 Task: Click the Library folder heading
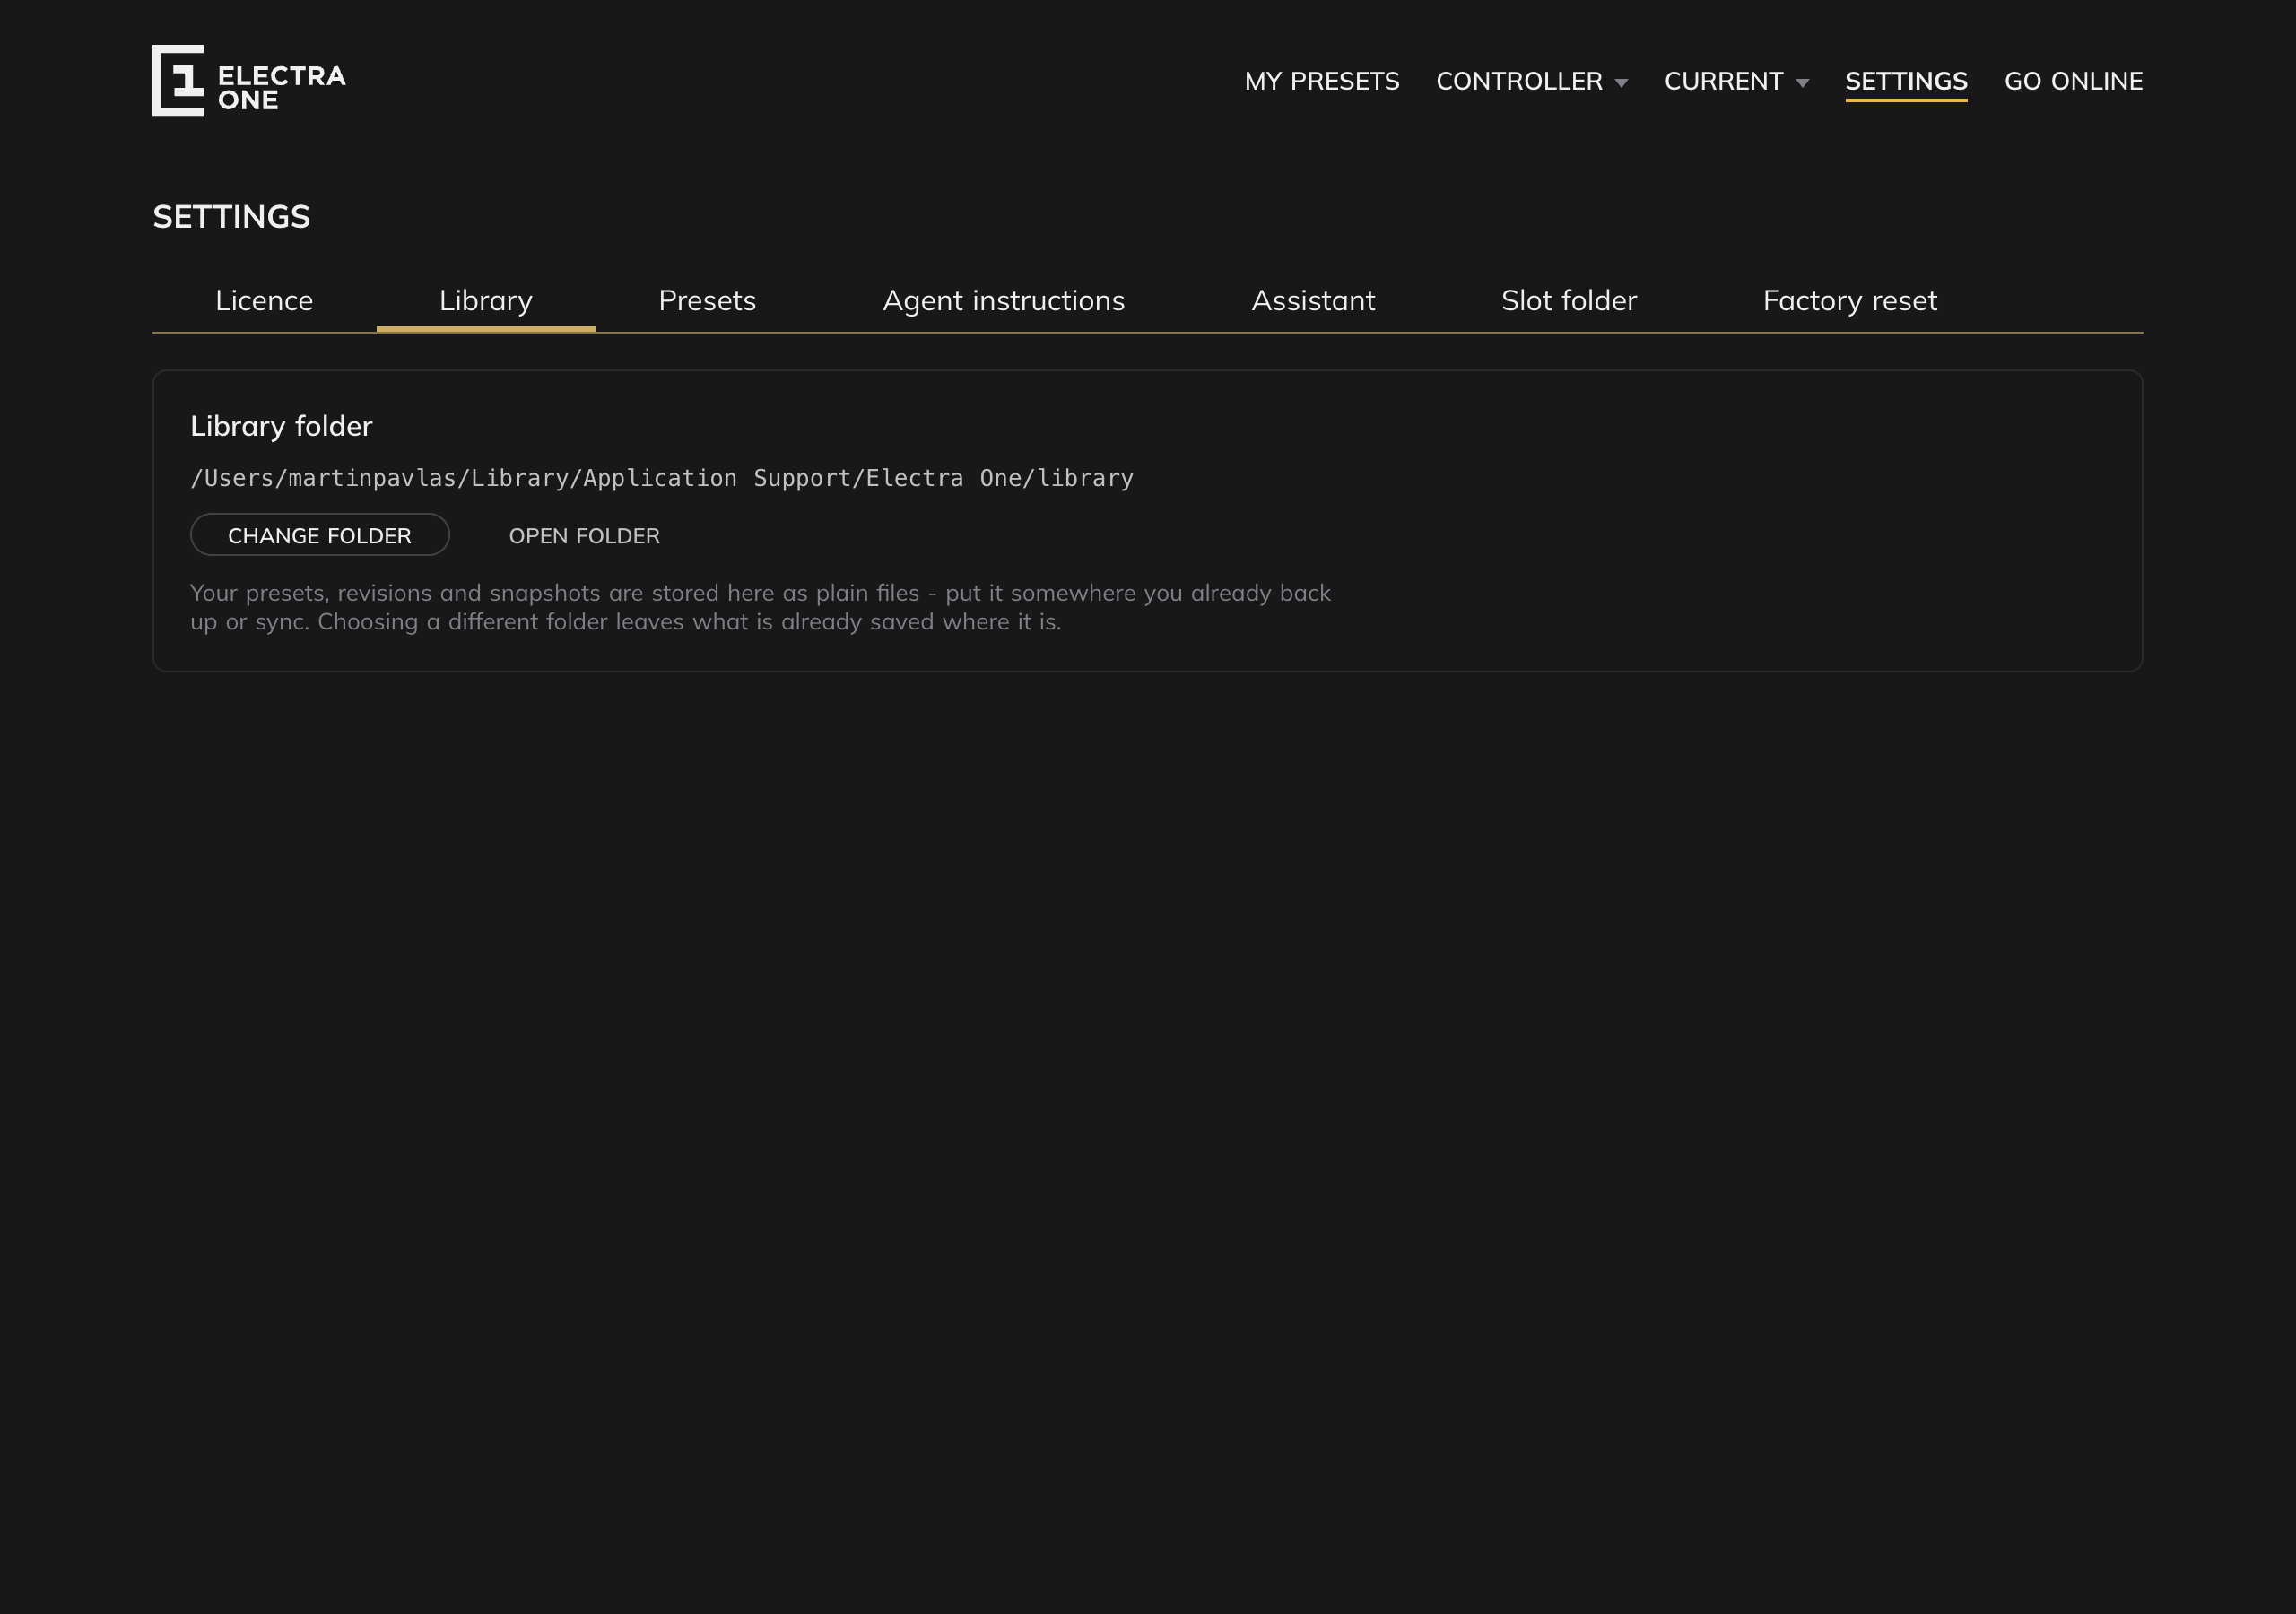[281, 426]
